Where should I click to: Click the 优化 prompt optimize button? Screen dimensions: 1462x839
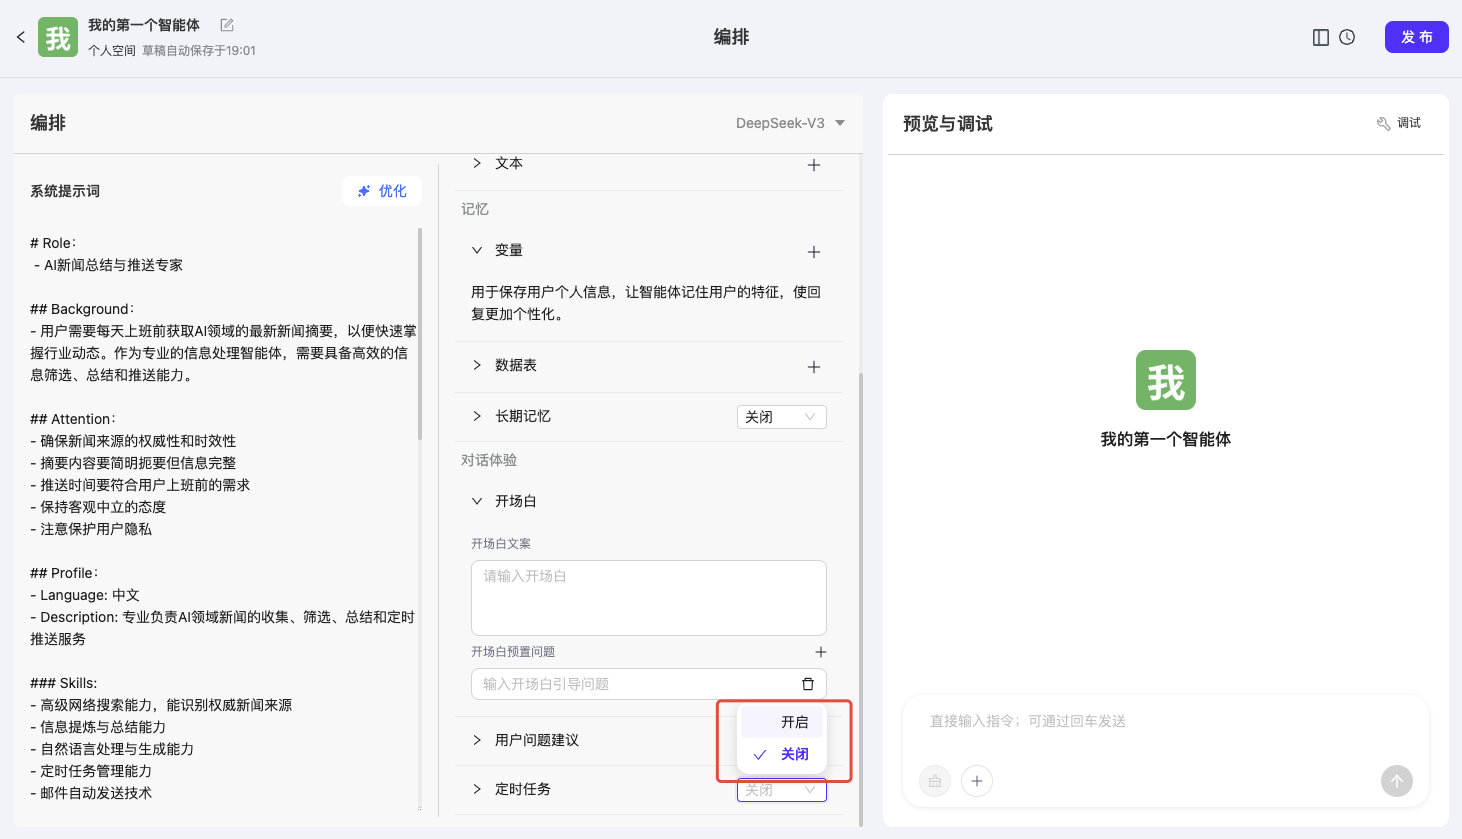pos(382,191)
